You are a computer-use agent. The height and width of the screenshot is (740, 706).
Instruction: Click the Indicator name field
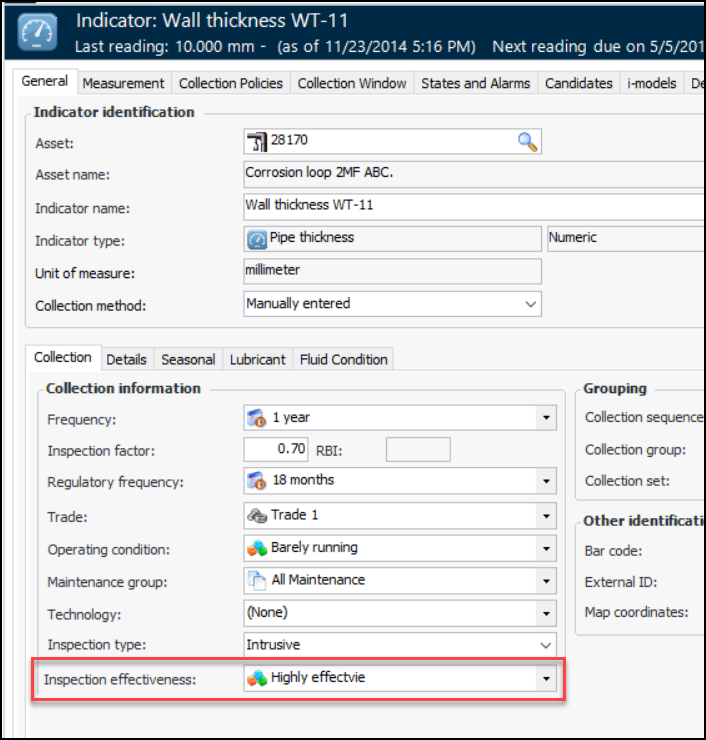pyautogui.click(x=474, y=207)
